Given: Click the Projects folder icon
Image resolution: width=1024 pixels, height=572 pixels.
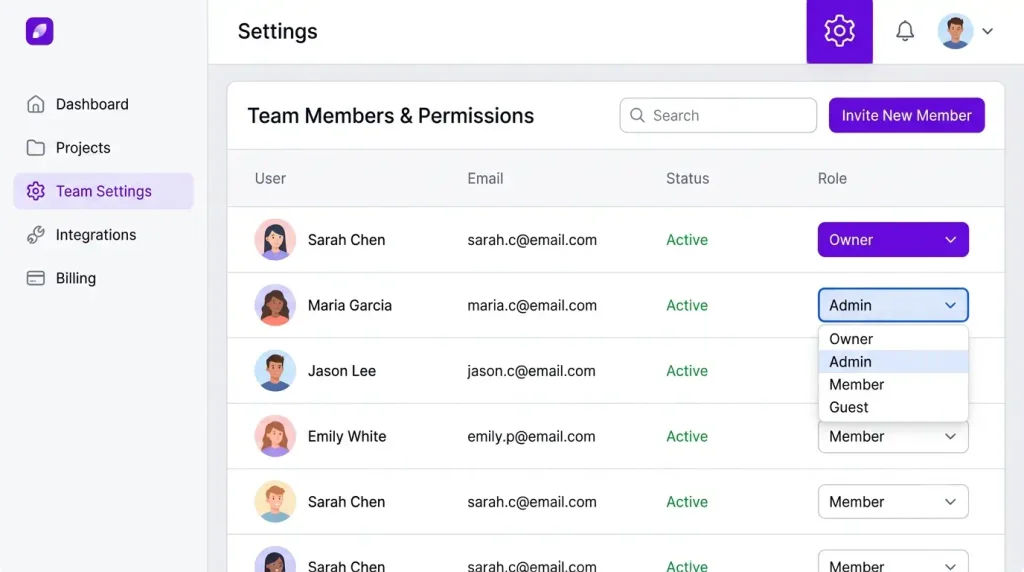Looking at the screenshot, I should coord(35,148).
